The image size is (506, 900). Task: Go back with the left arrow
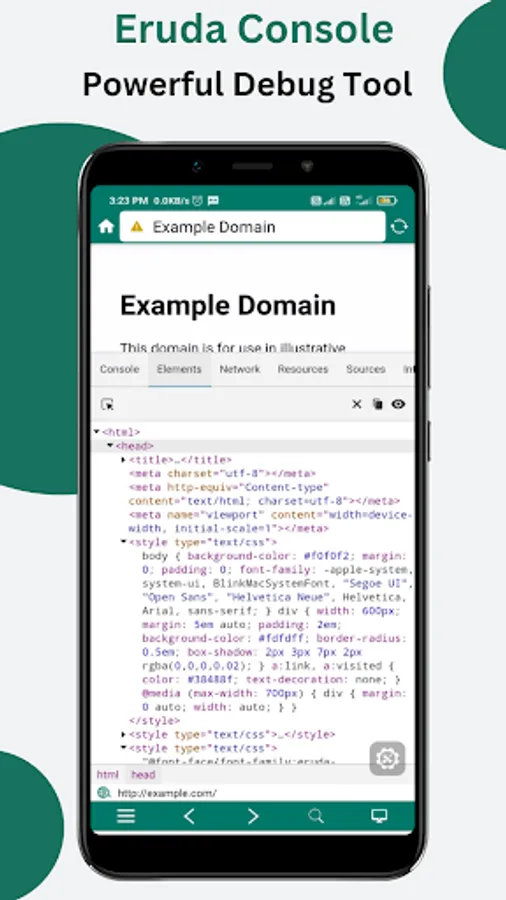pyautogui.click(x=189, y=816)
